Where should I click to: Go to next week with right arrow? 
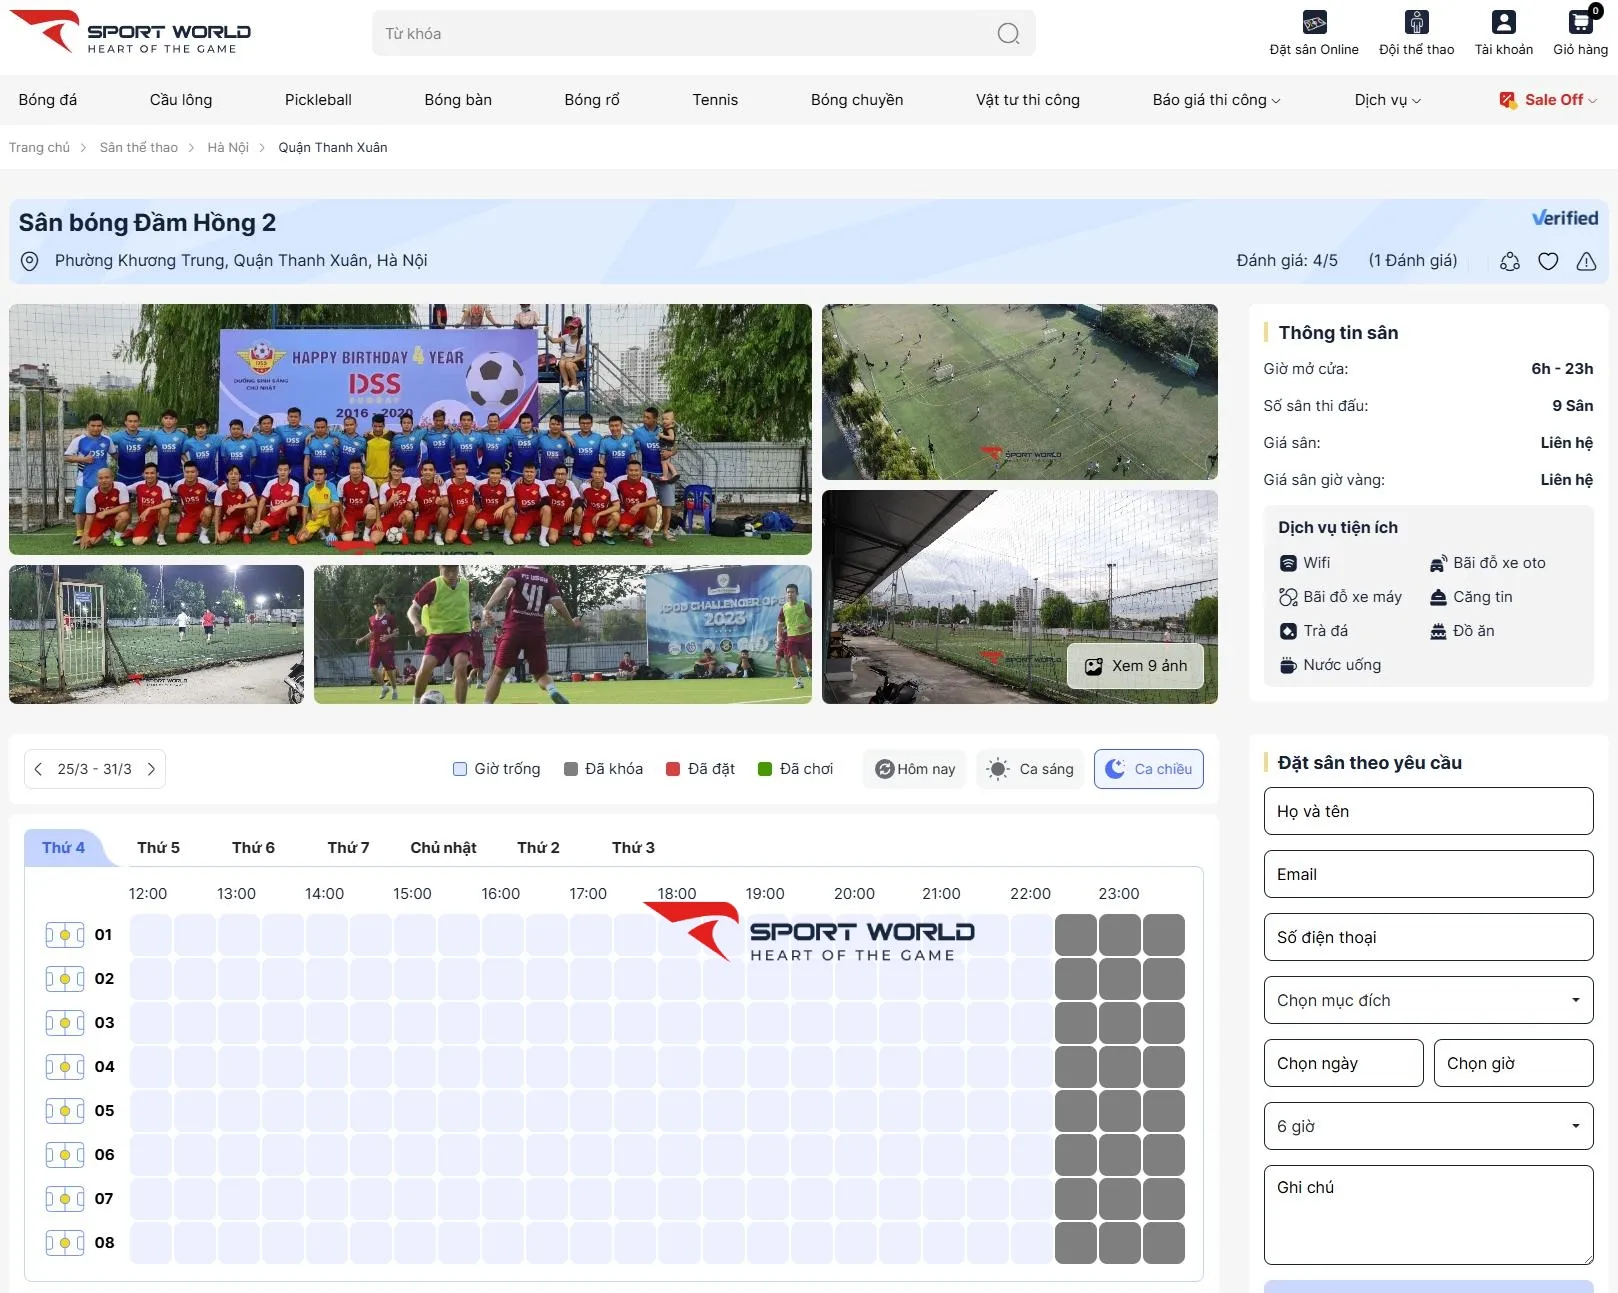tap(152, 769)
